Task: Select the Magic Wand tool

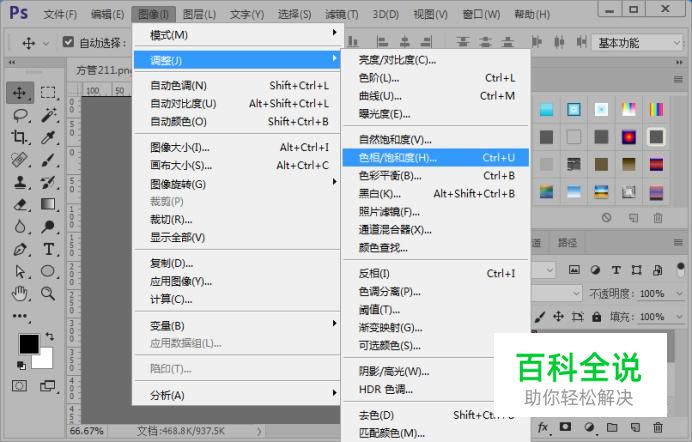Action: coord(49,115)
